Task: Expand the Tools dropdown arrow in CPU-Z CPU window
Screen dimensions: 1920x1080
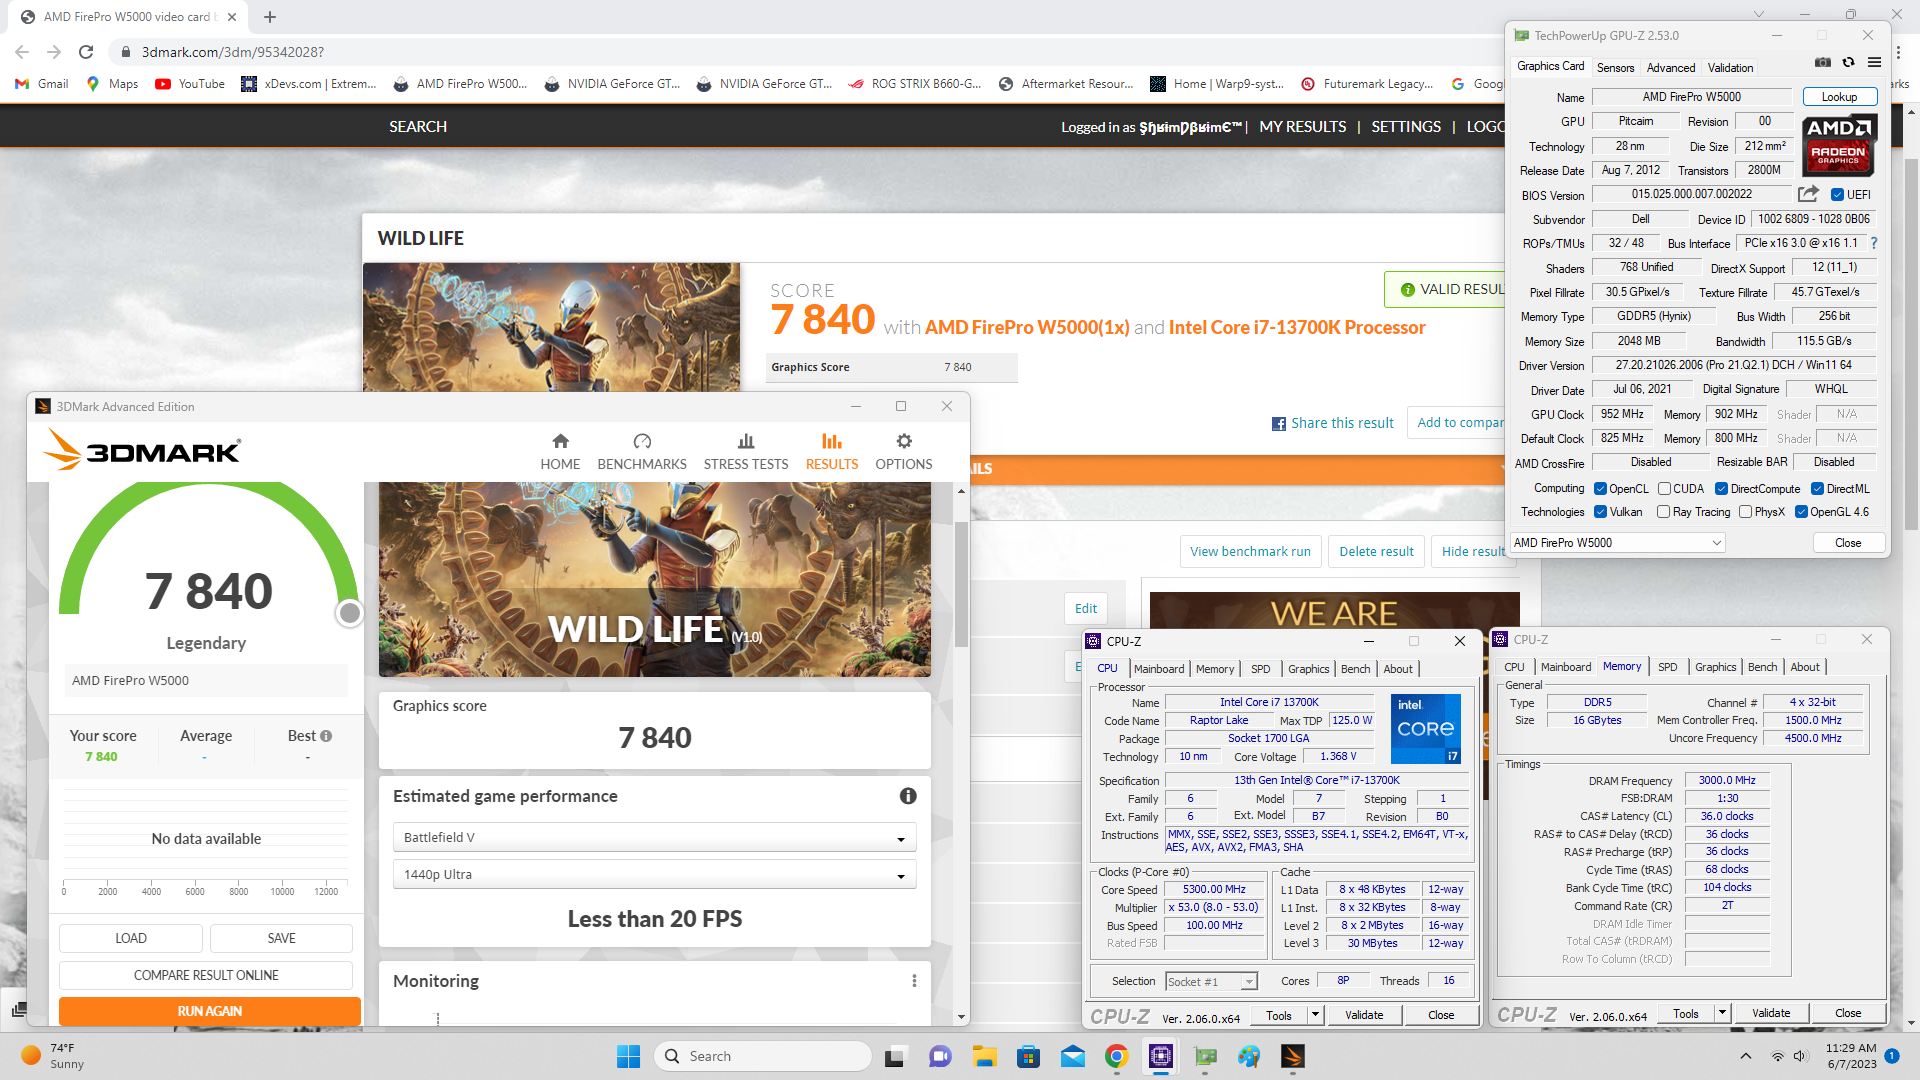Action: pos(1315,1015)
